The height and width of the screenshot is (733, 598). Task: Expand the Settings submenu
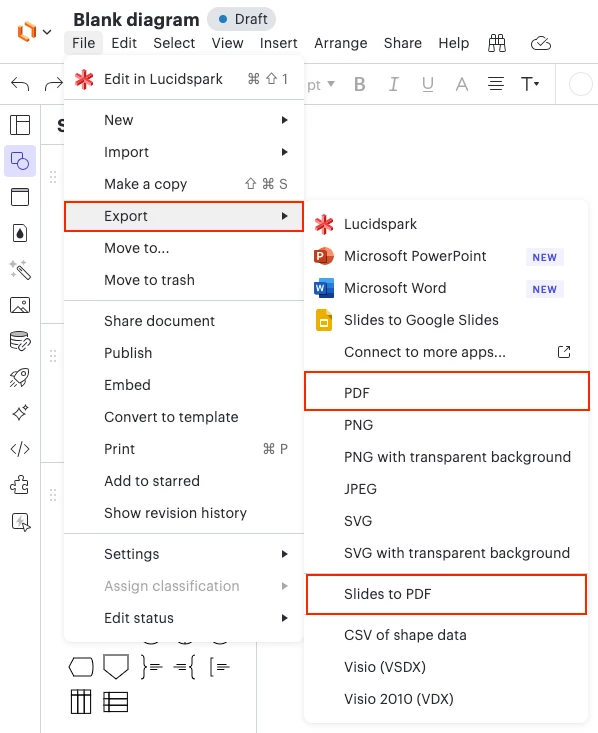184,554
